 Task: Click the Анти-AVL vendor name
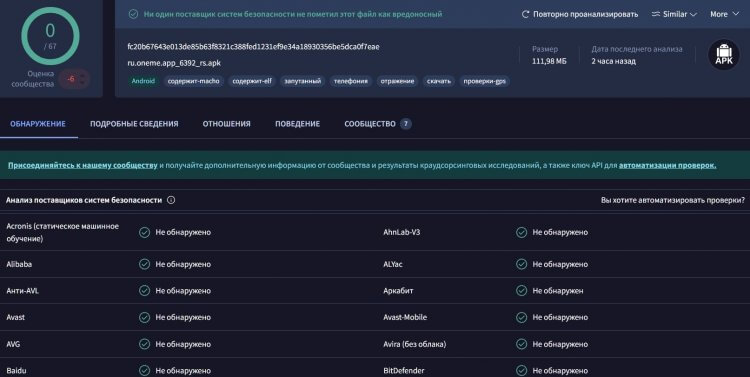[22, 290]
